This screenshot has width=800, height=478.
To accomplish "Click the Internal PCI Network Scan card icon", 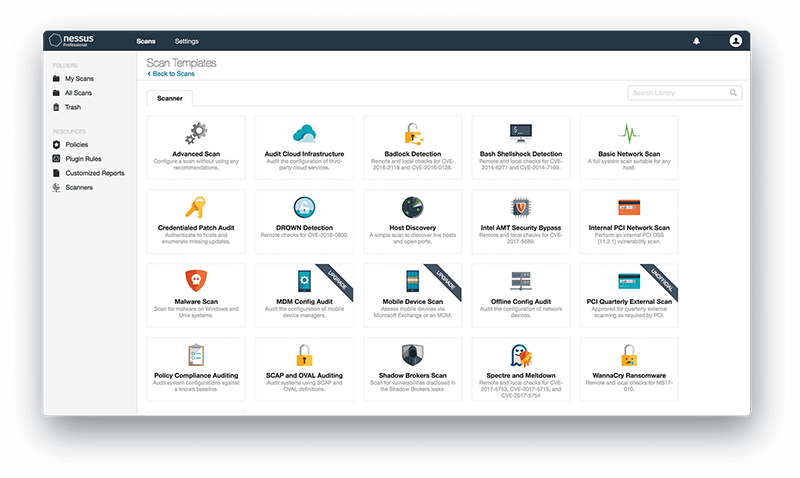I will pyautogui.click(x=629, y=208).
